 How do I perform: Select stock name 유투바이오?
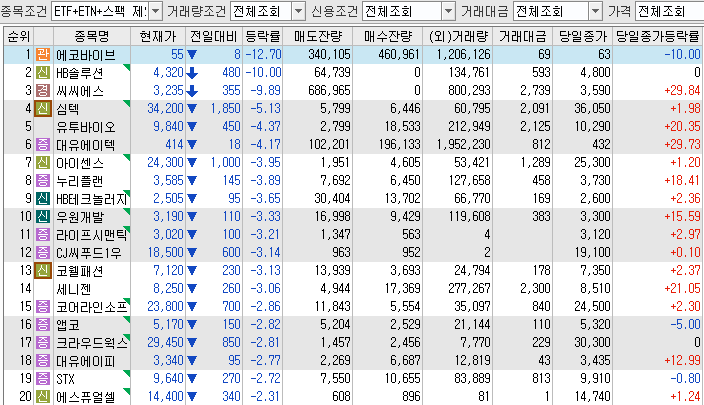[x=85, y=127]
